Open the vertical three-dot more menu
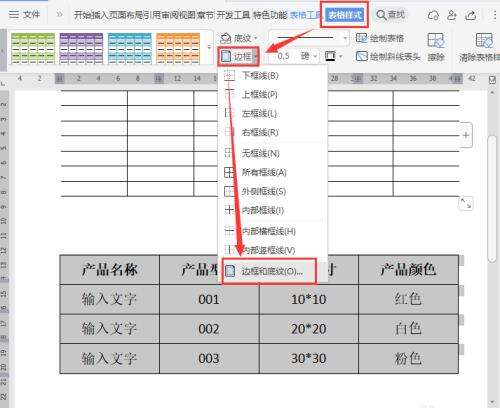This screenshot has height=408, width=500. pyautogui.click(x=494, y=15)
